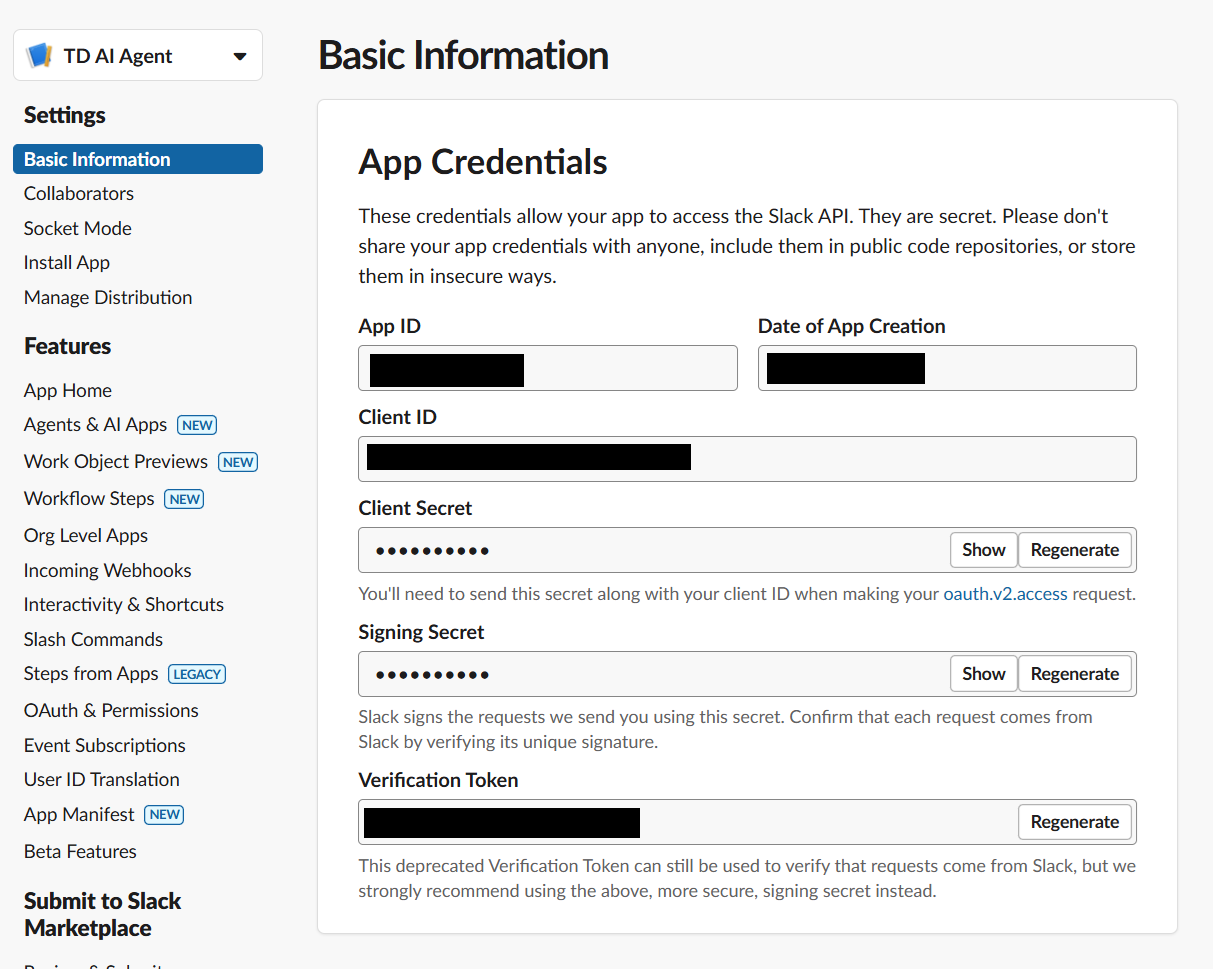Open App Home feature

(x=68, y=390)
